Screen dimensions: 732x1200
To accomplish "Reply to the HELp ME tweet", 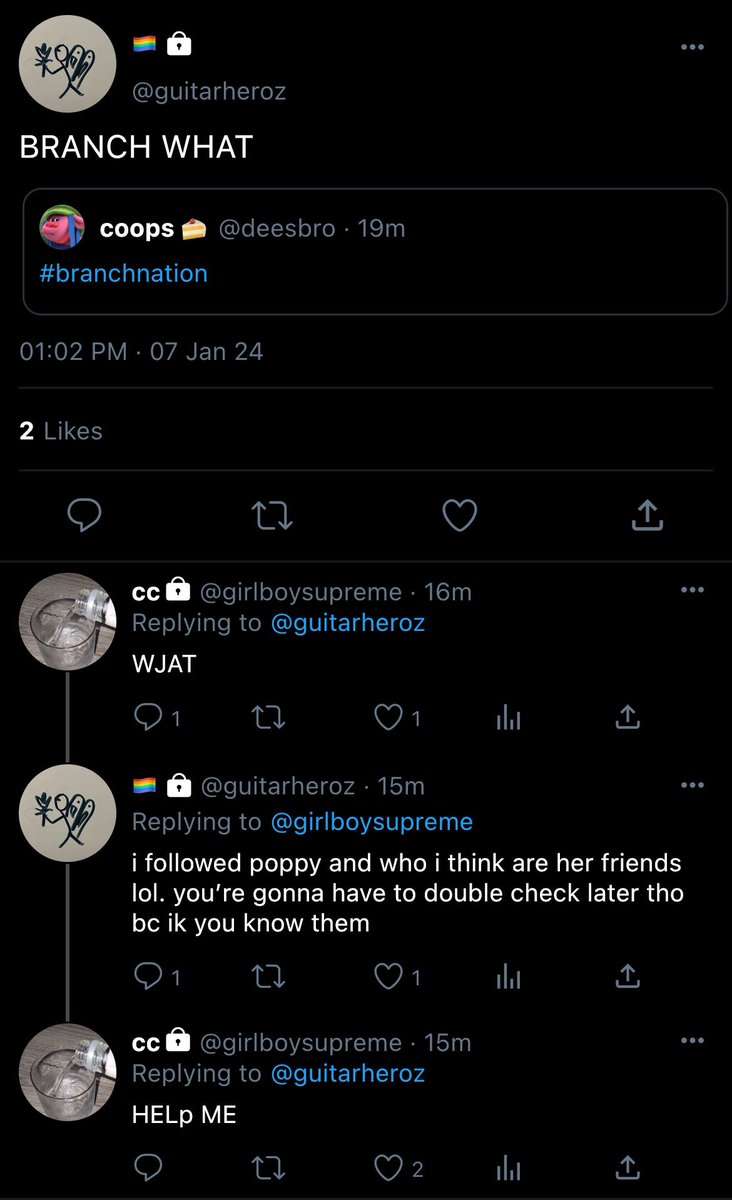I will point(148,1167).
